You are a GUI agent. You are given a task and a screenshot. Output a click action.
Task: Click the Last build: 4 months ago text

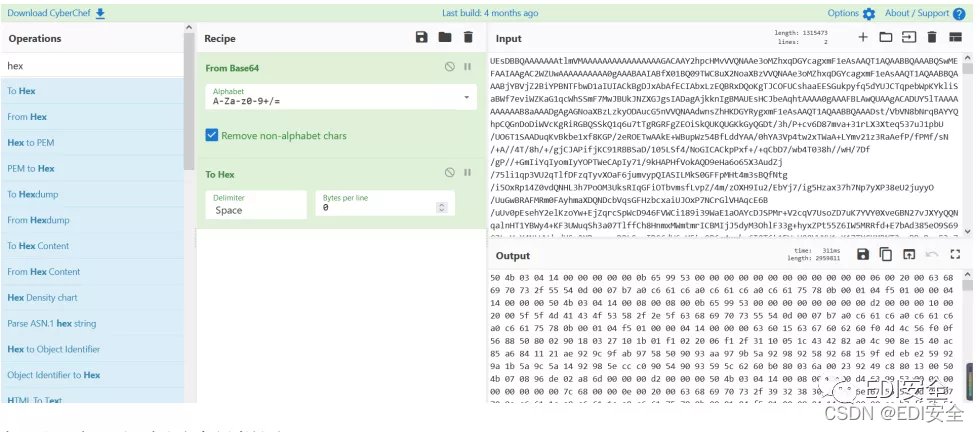click(x=490, y=13)
